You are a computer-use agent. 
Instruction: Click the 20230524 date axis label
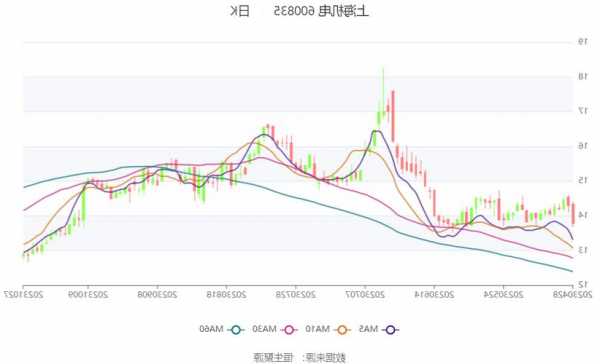(x=503, y=294)
